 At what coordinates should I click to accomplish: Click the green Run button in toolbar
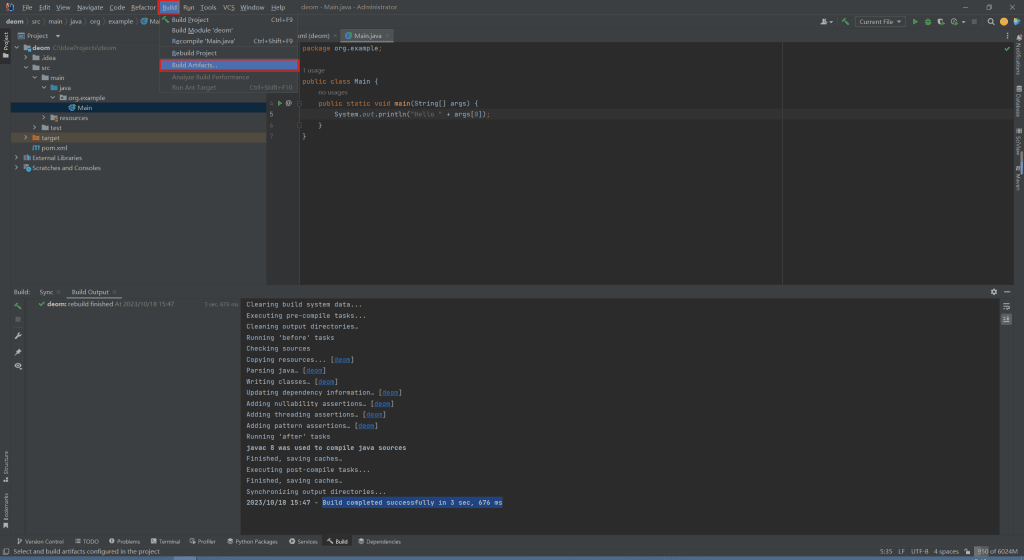click(x=914, y=21)
